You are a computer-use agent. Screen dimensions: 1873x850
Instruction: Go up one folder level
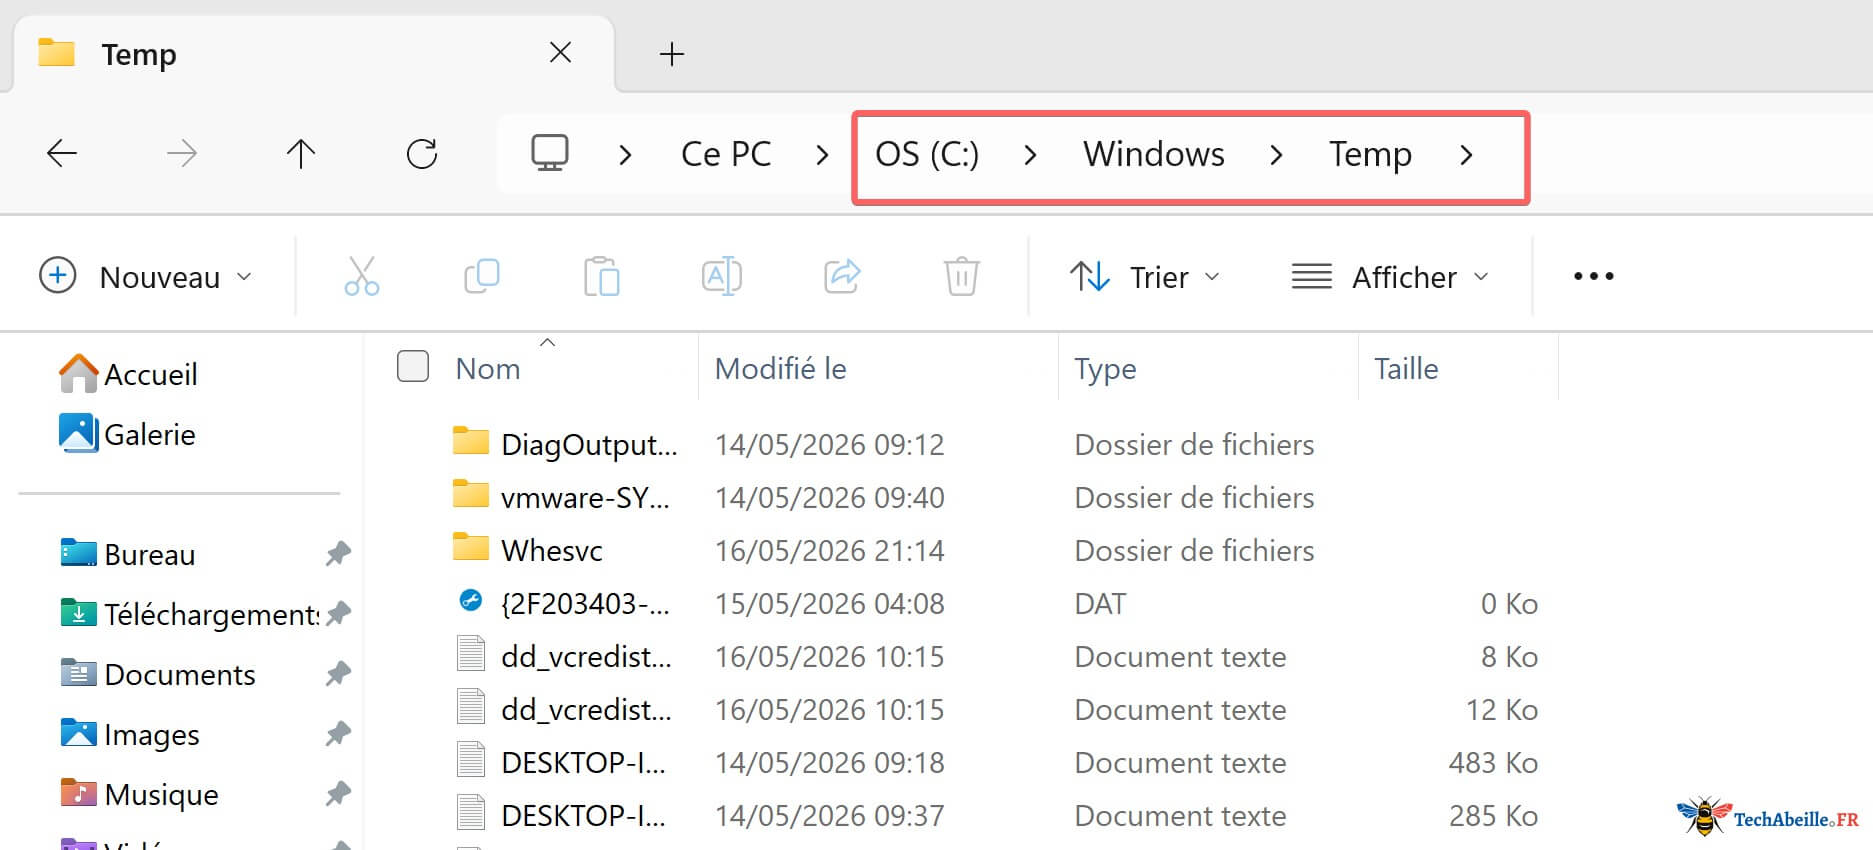click(301, 153)
